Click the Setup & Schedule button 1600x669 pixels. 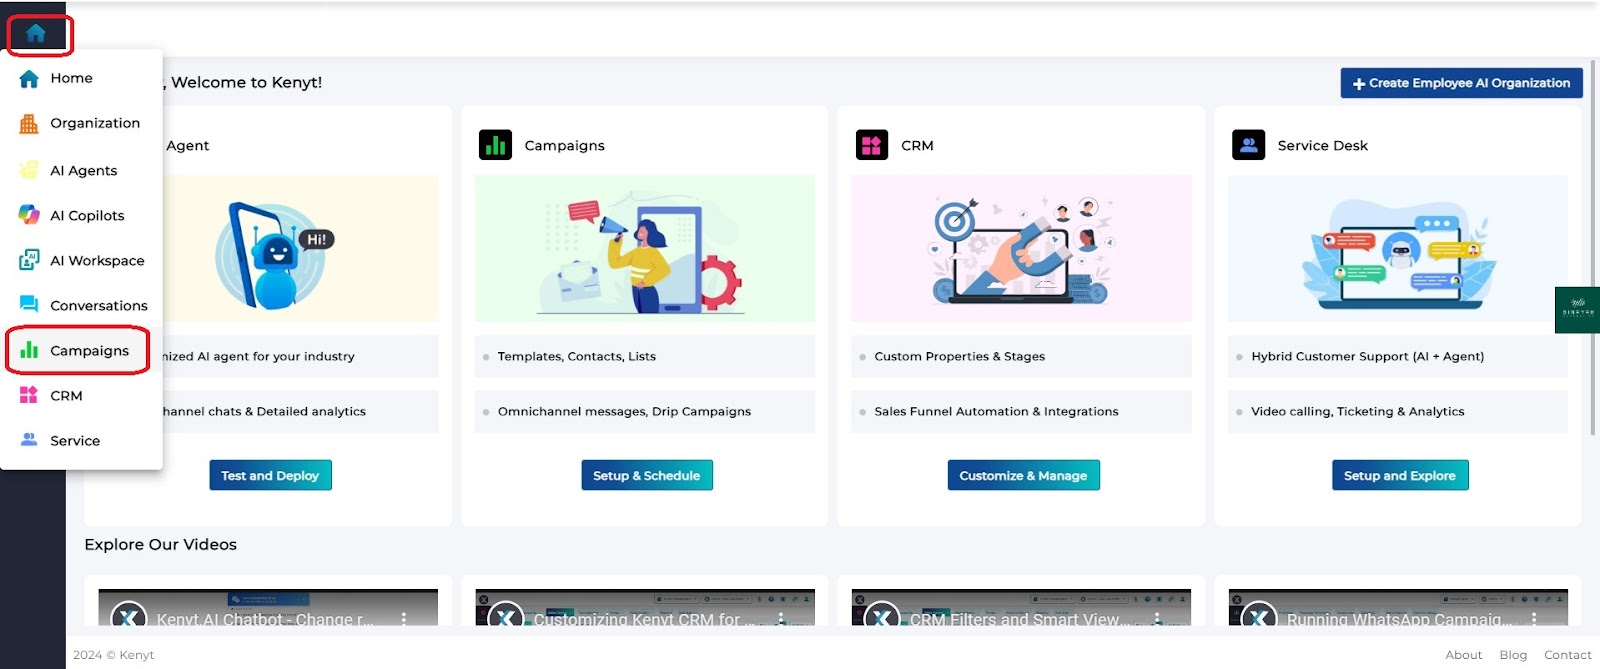pyautogui.click(x=646, y=475)
